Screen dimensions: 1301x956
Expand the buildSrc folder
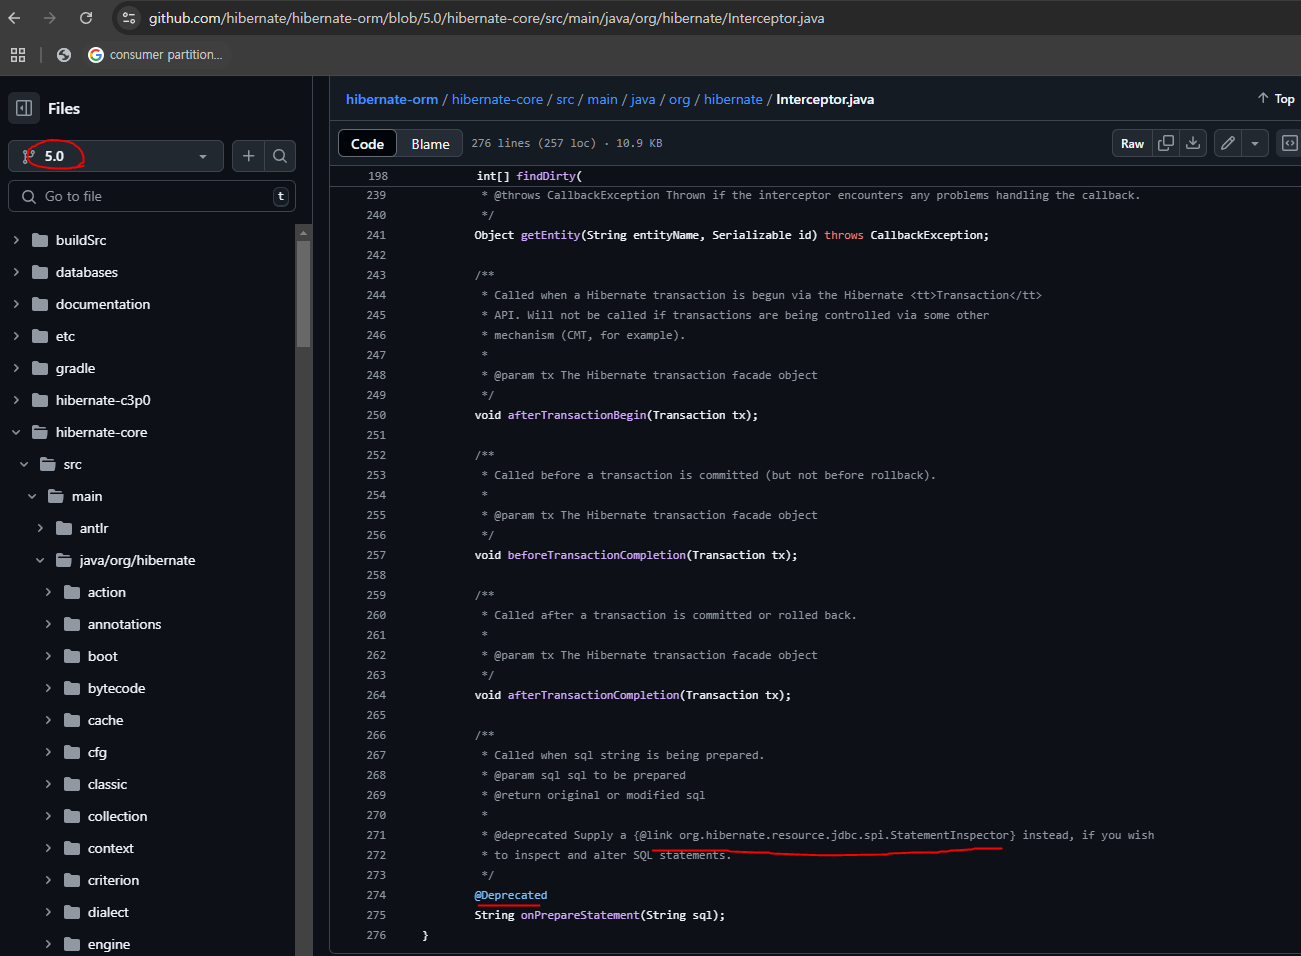[16, 240]
